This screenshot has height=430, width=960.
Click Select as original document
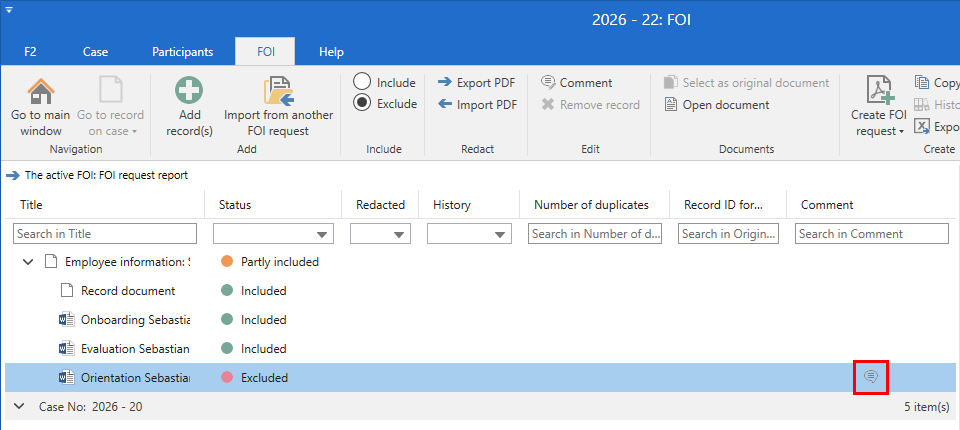(x=746, y=83)
